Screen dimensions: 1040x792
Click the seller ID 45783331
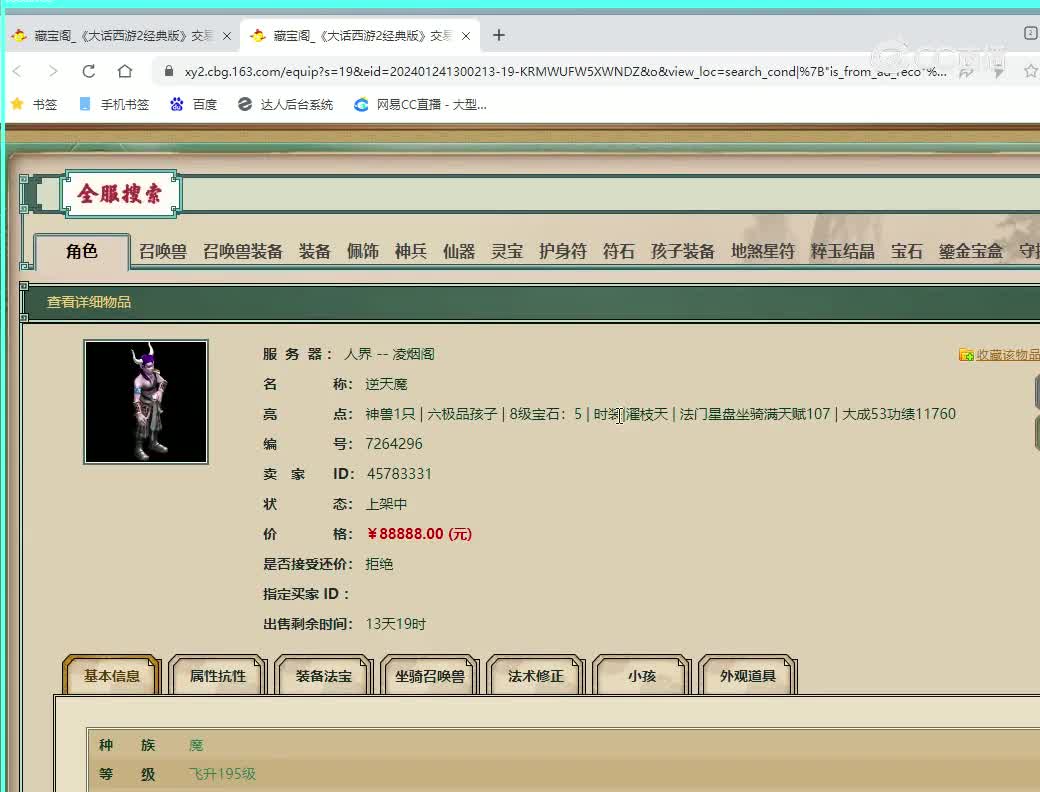[399, 474]
